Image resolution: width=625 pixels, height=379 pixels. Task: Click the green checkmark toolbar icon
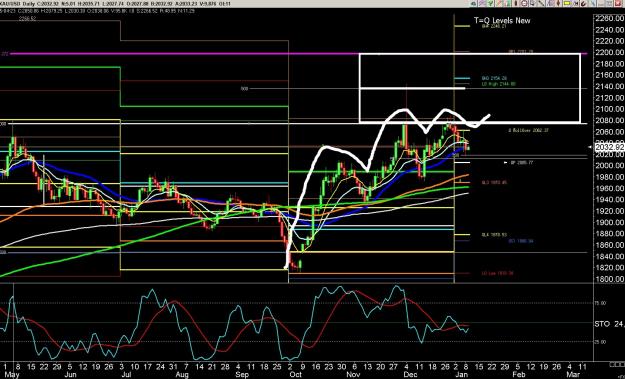[490, 4]
